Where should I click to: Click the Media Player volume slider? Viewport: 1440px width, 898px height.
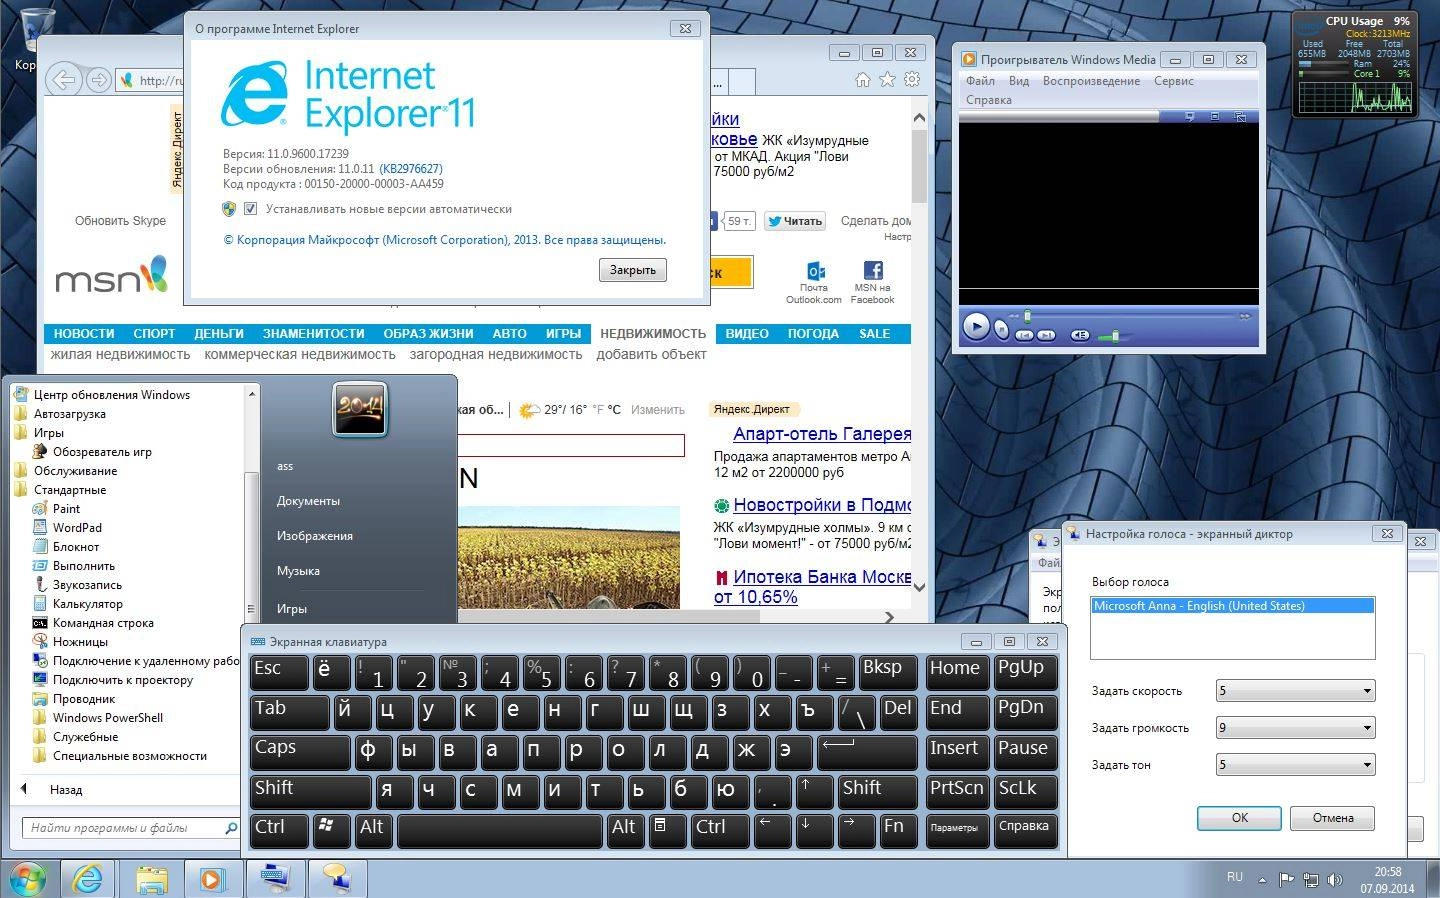pyautogui.click(x=1115, y=335)
